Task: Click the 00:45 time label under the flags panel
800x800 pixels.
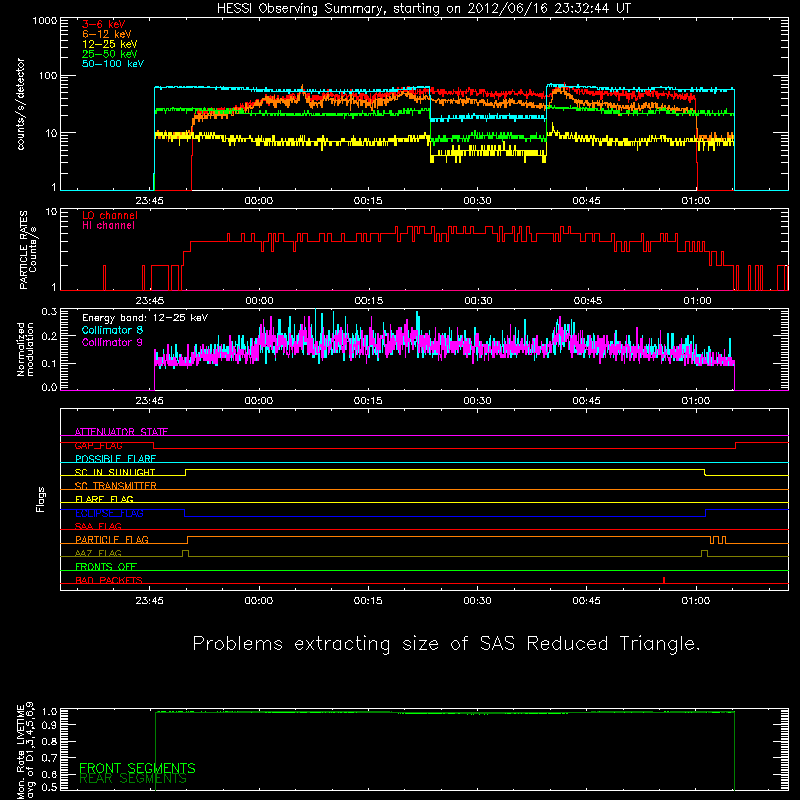Action: (586, 601)
